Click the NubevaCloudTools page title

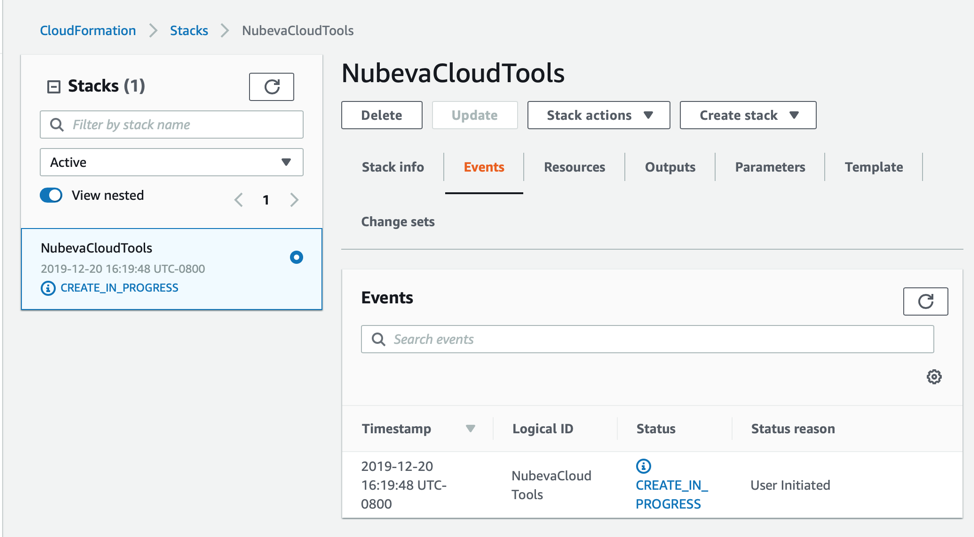click(x=453, y=73)
